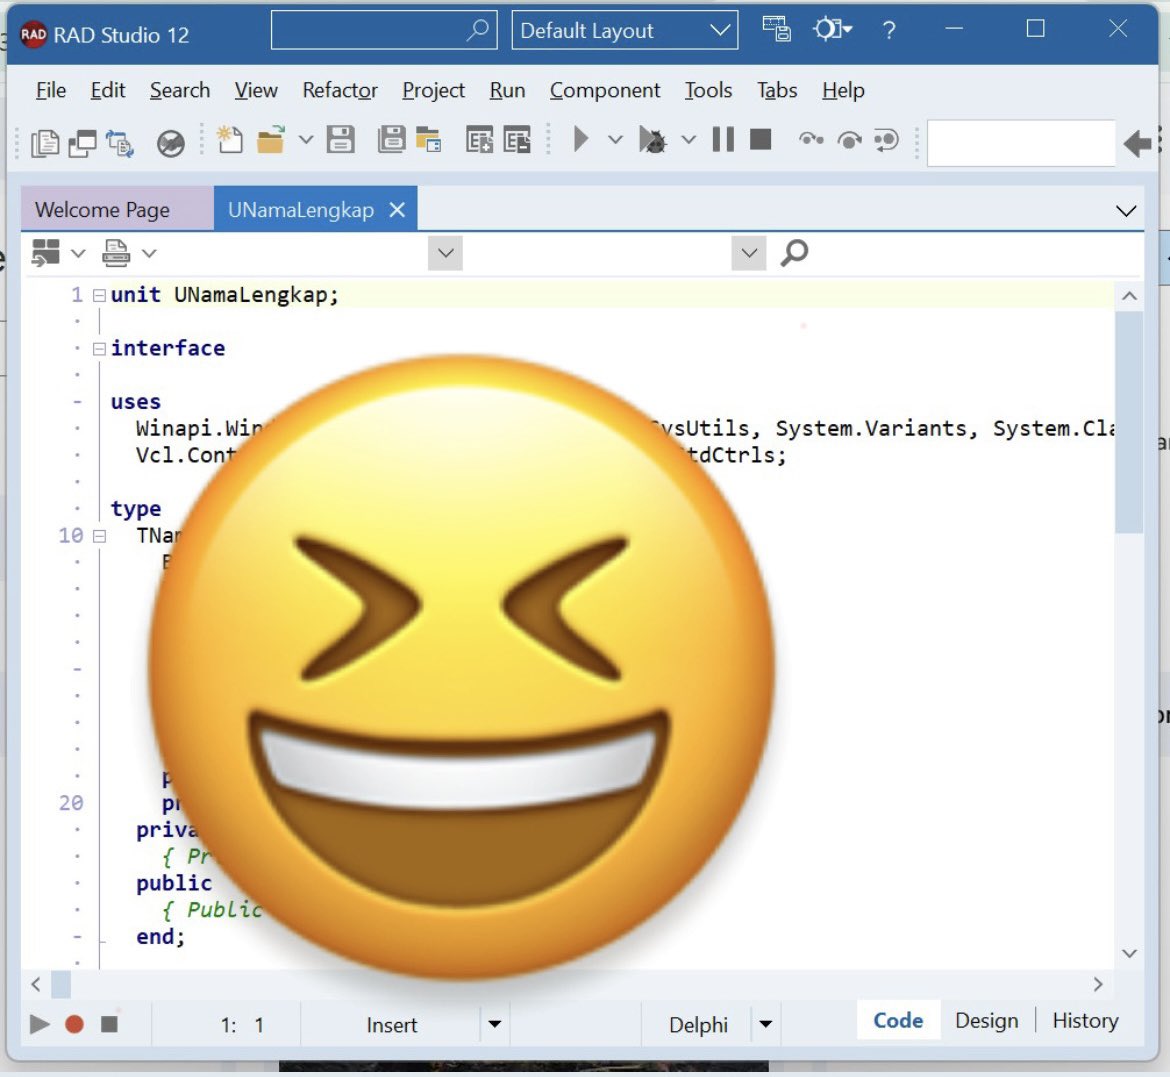Toggle between form and unit icon
This screenshot has height=1077, width=1170.
[120, 142]
